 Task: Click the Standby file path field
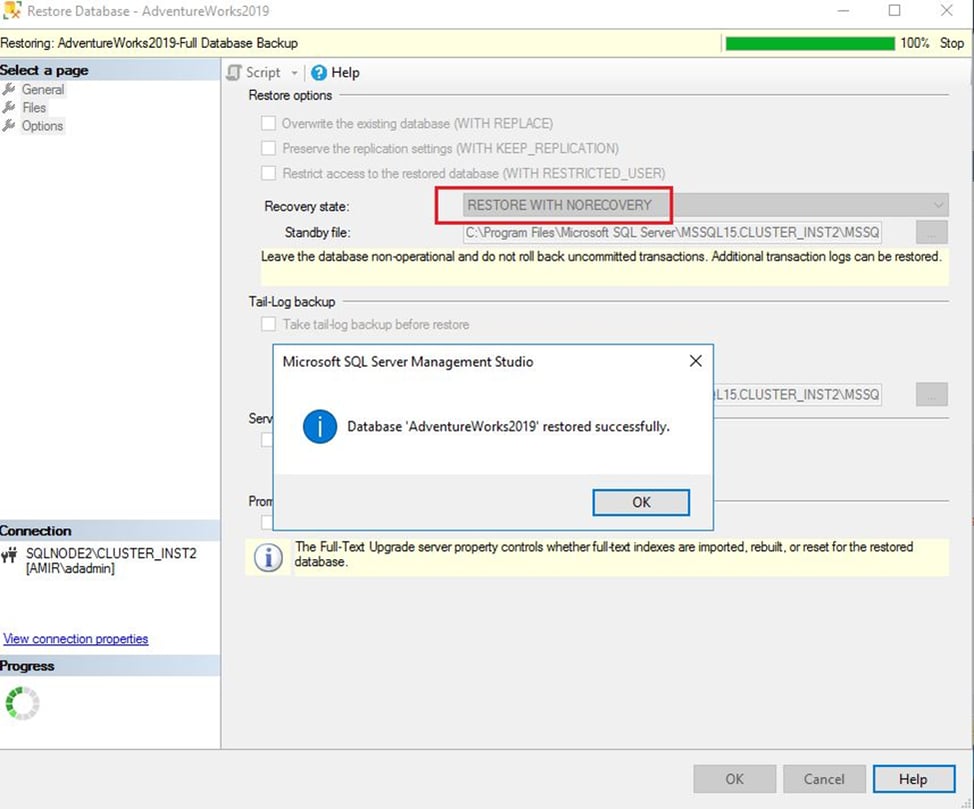point(670,230)
